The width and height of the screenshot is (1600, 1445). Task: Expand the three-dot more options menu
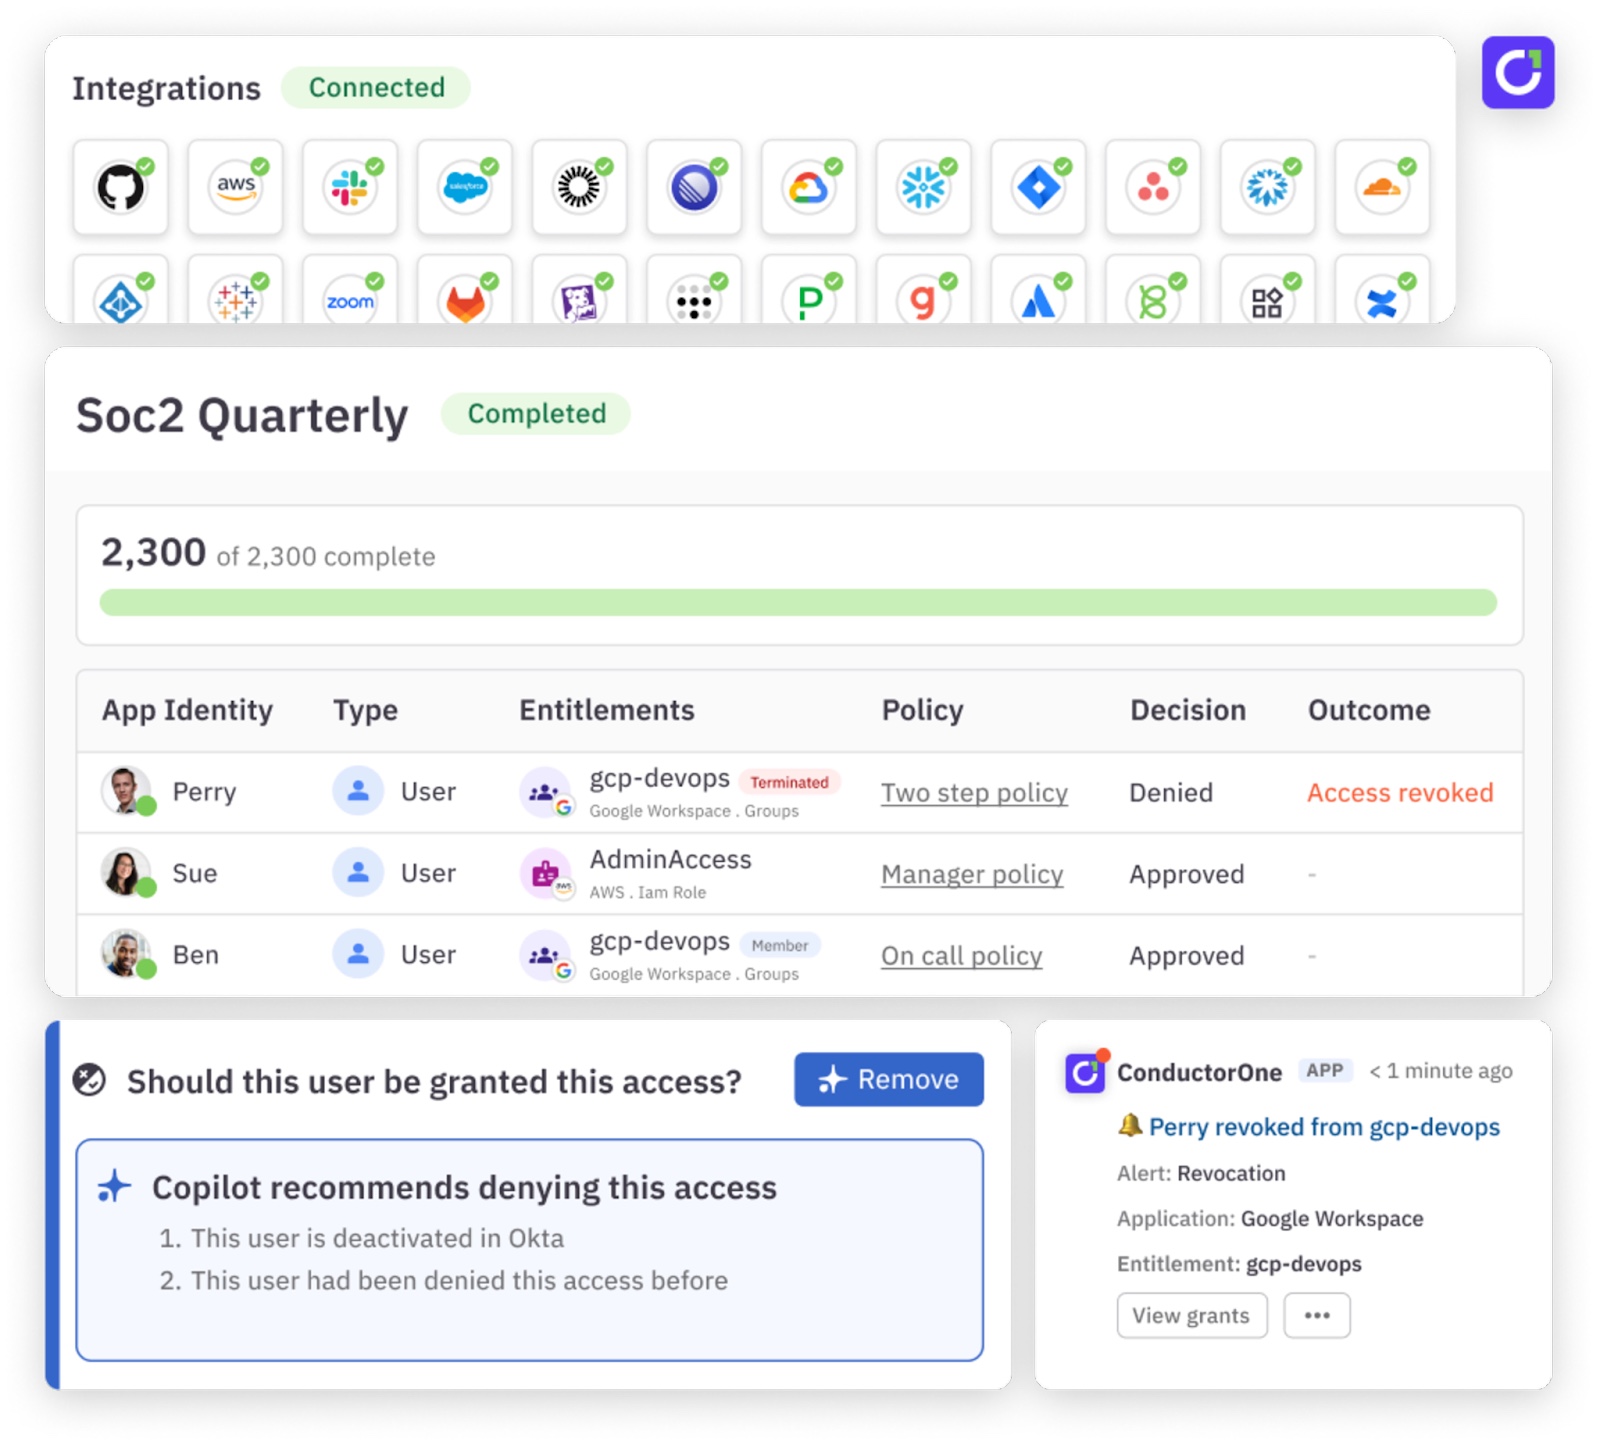tap(1316, 1315)
